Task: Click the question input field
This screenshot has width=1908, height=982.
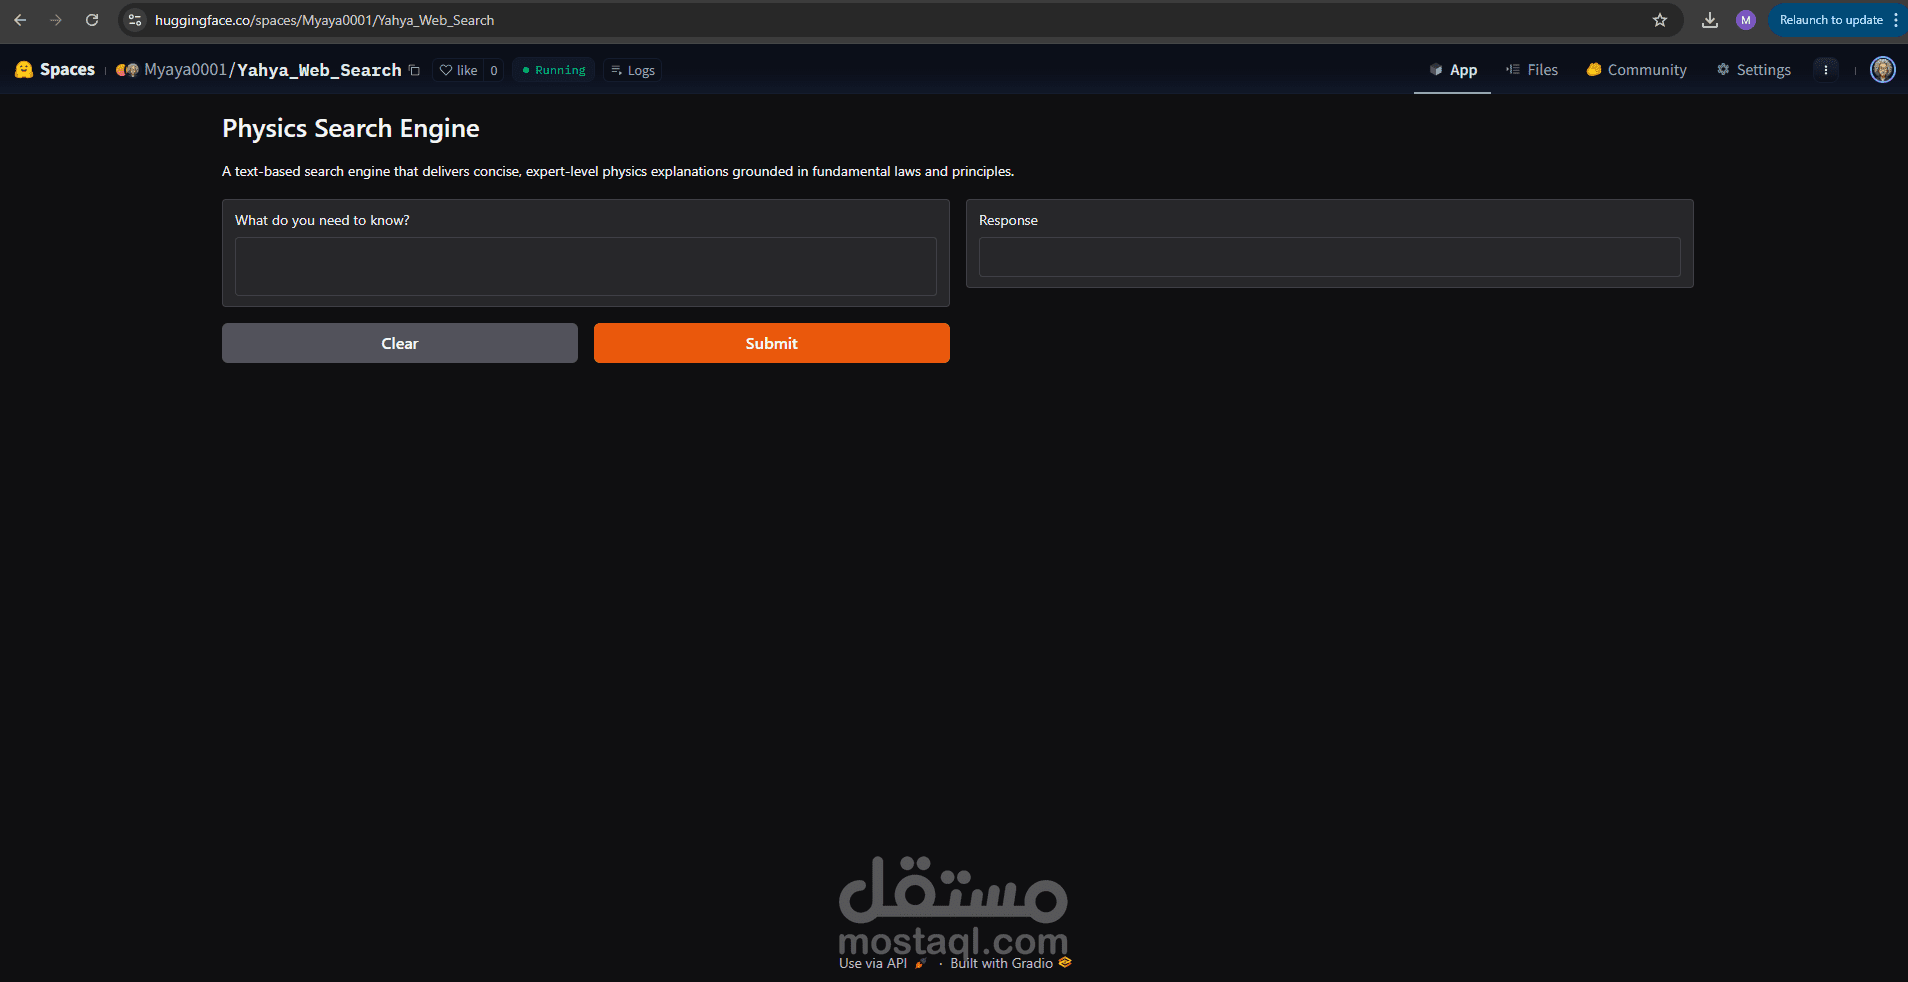Action: click(585, 267)
